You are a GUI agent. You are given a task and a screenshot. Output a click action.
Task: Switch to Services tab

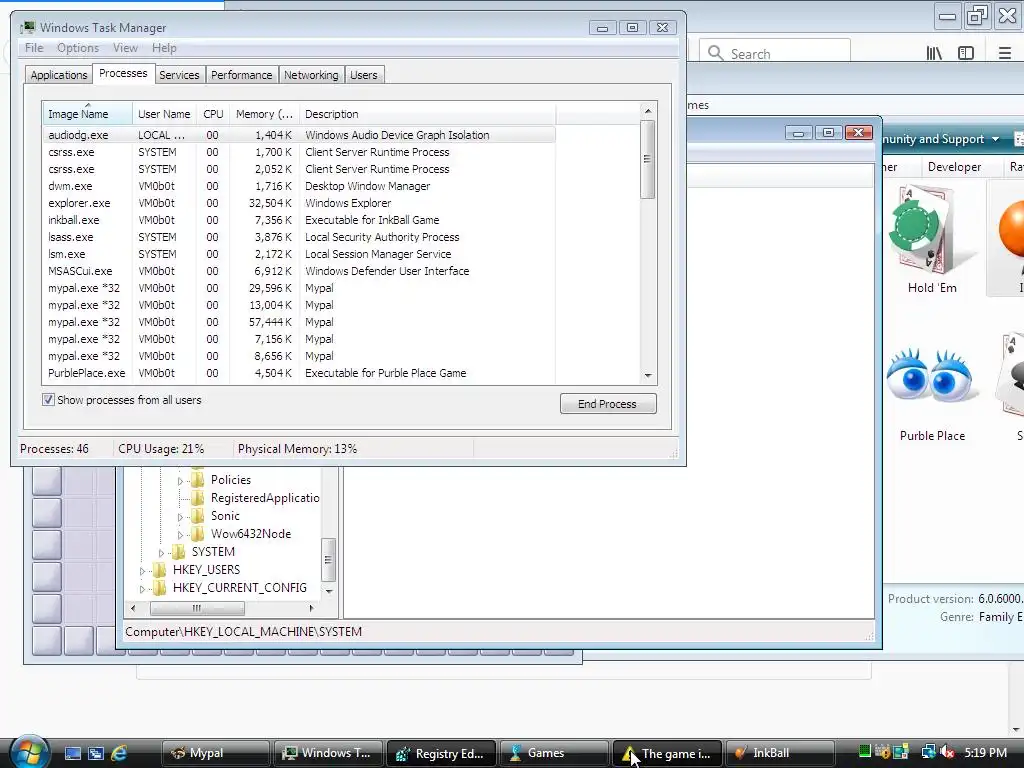179,75
